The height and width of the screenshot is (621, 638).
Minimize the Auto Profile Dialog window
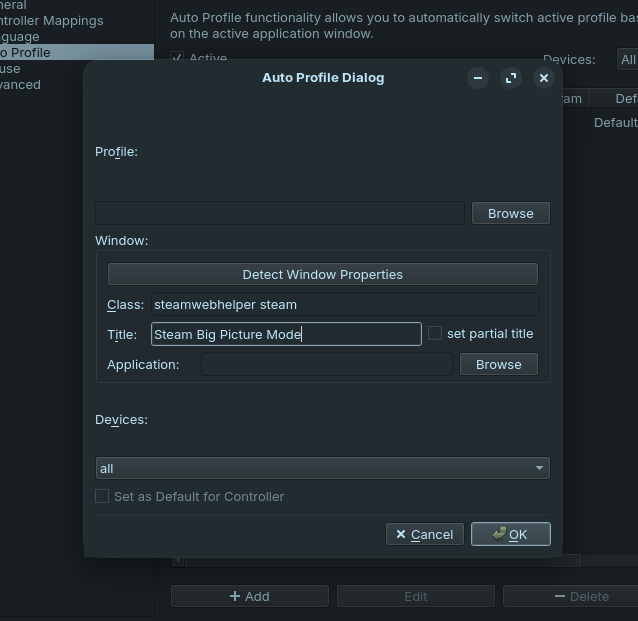[478, 78]
